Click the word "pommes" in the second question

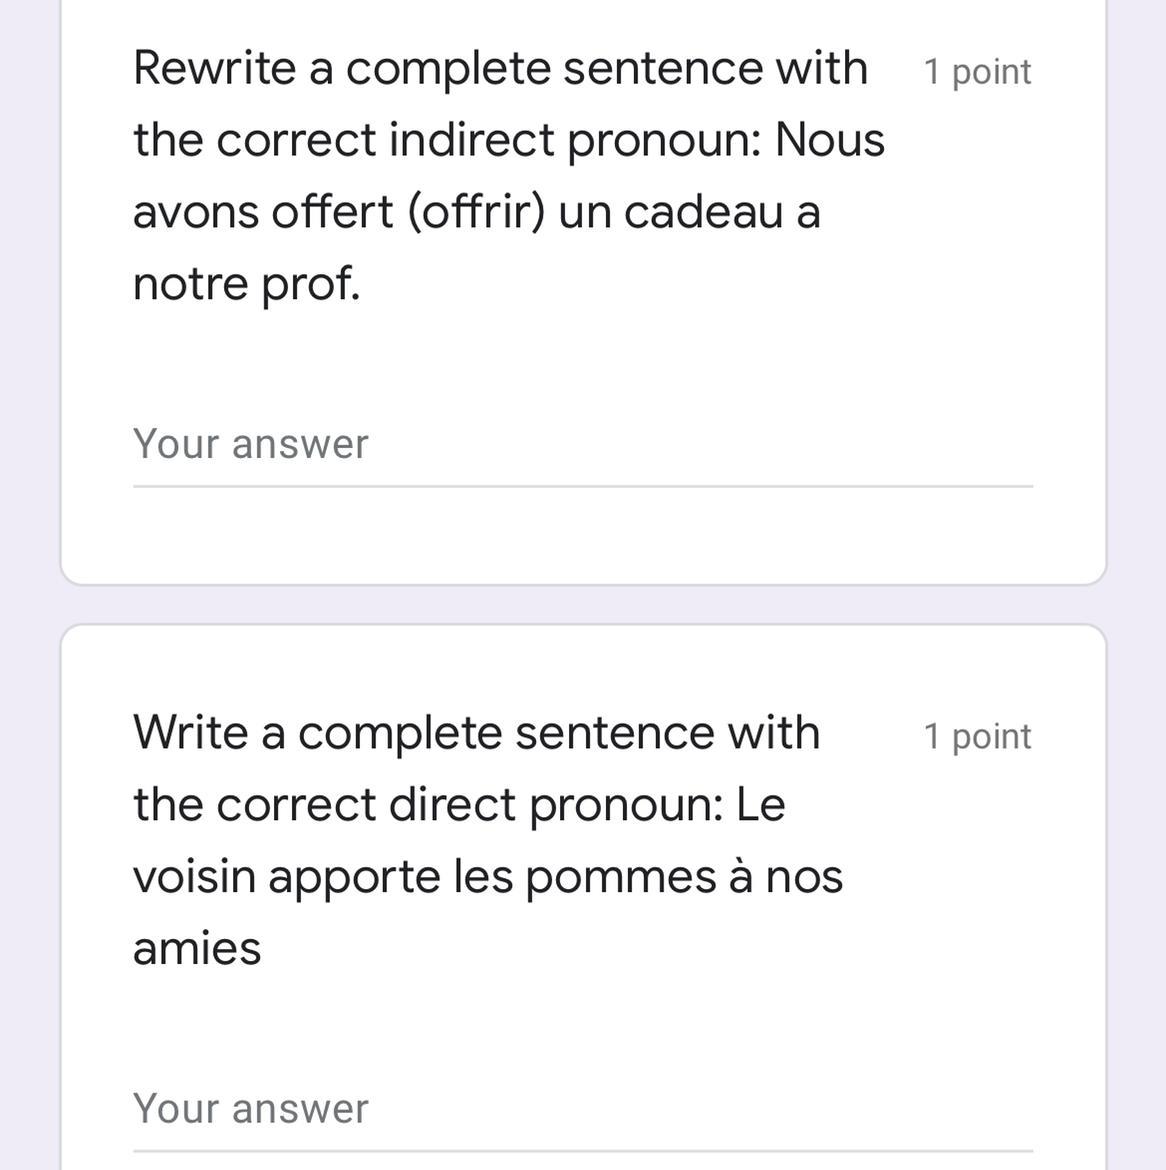point(621,878)
